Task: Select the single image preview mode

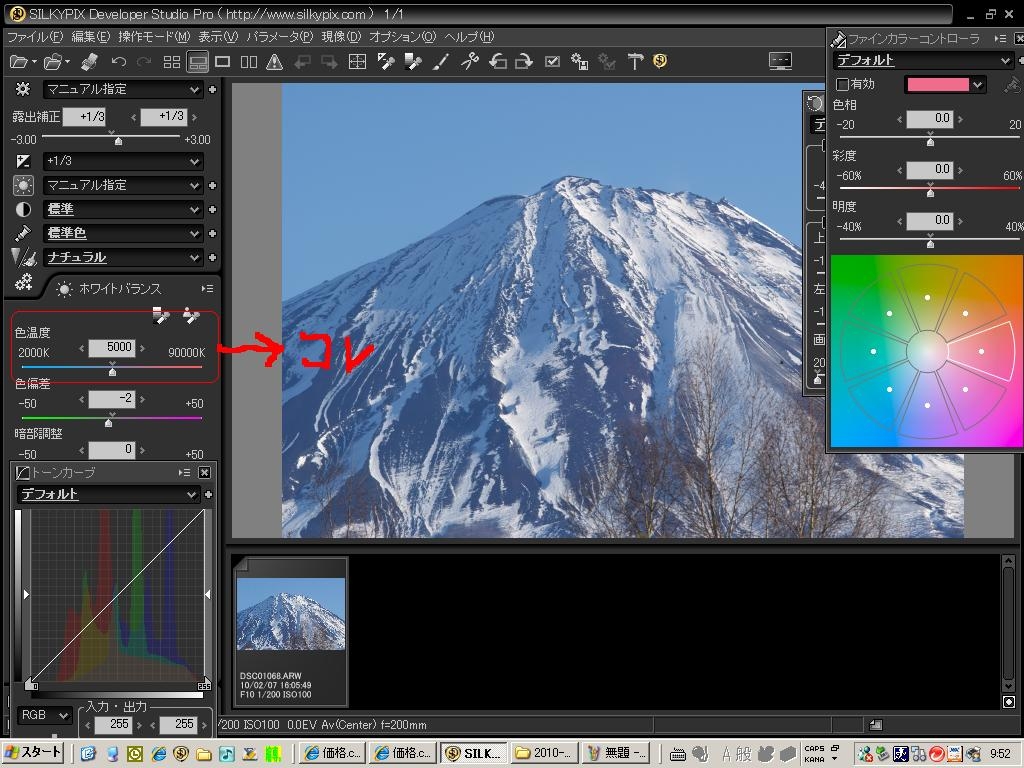Action: click(x=223, y=62)
